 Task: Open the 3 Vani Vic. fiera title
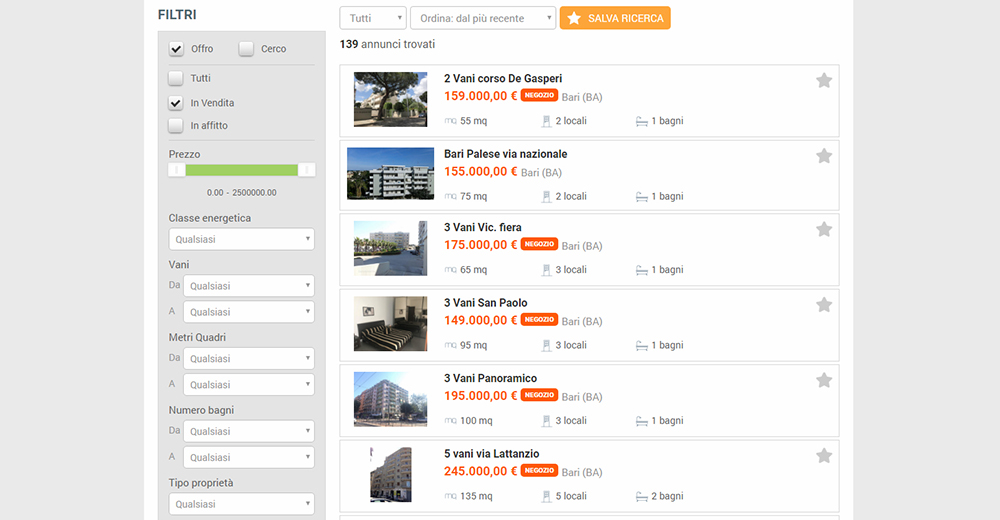point(483,227)
